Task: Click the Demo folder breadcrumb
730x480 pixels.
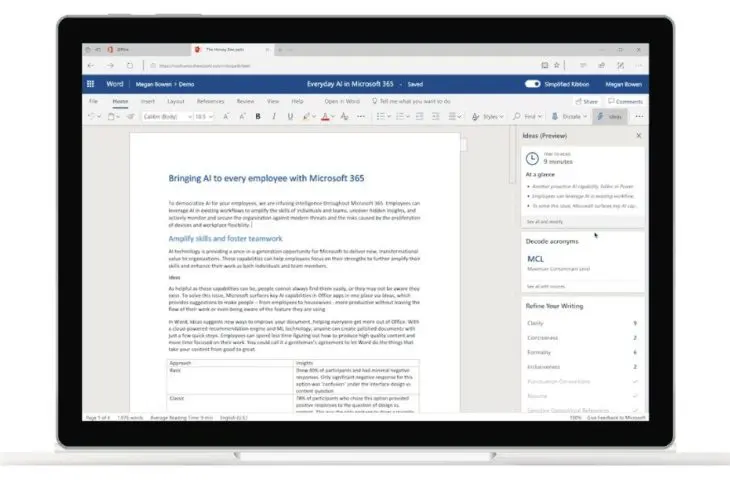Action: [186, 84]
